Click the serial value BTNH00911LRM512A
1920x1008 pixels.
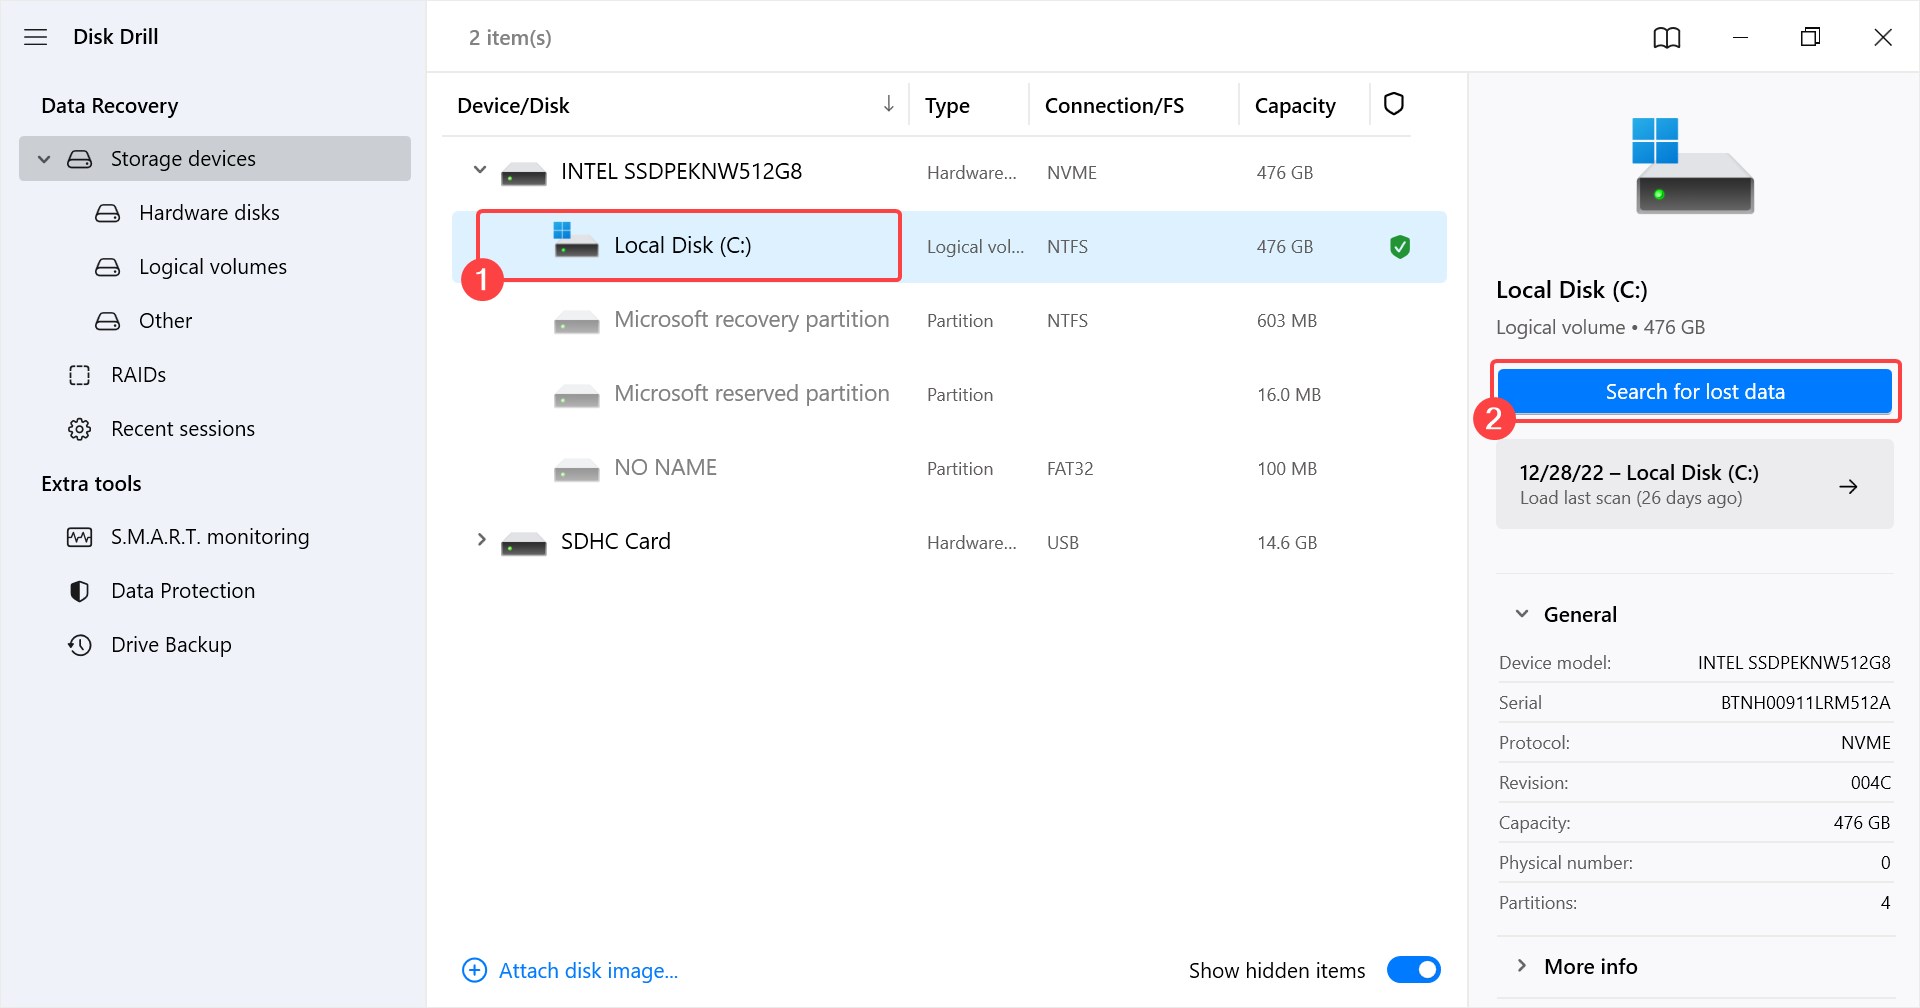1805,703
